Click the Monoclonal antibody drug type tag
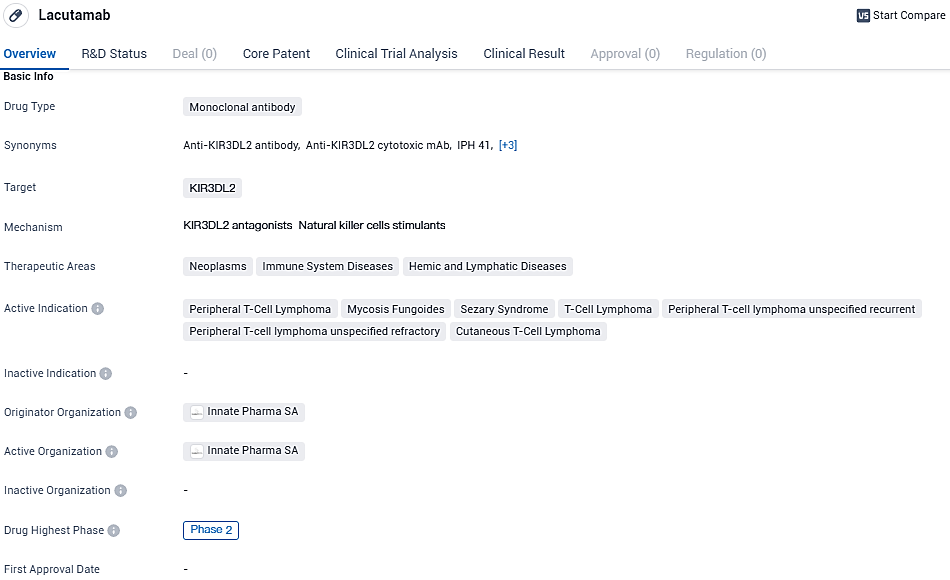The width and height of the screenshot is (950, 580). point(242,107)
